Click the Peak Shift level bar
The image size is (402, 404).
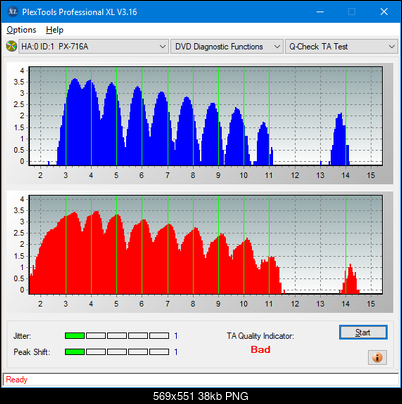pos(117,352)
